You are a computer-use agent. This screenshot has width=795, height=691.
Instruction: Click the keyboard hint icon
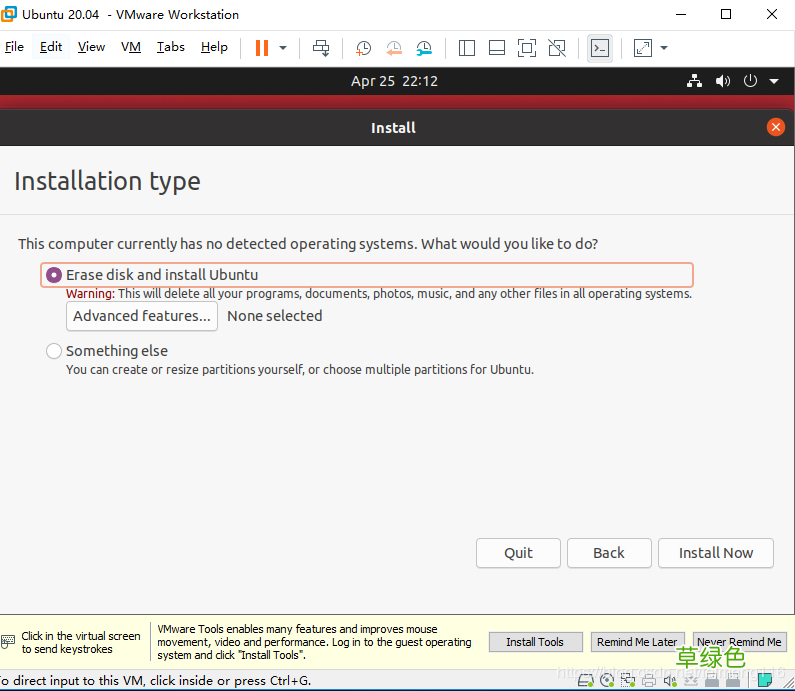[x=8, y=641]
